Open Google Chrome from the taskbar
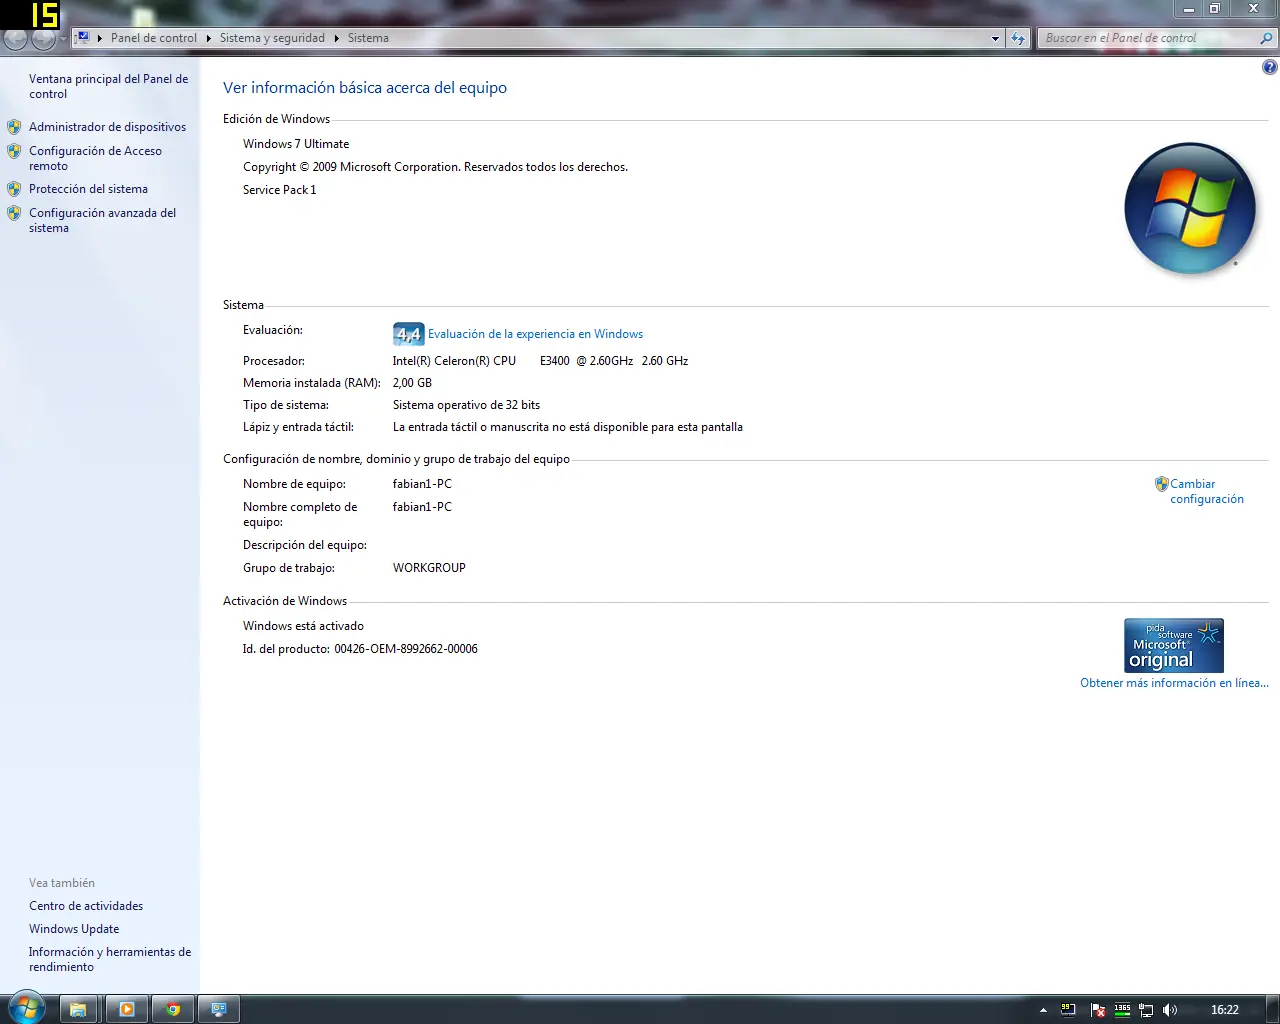Image resolution: width=1280 pixels, height=1024 pixels. [x=173, y=1009]
